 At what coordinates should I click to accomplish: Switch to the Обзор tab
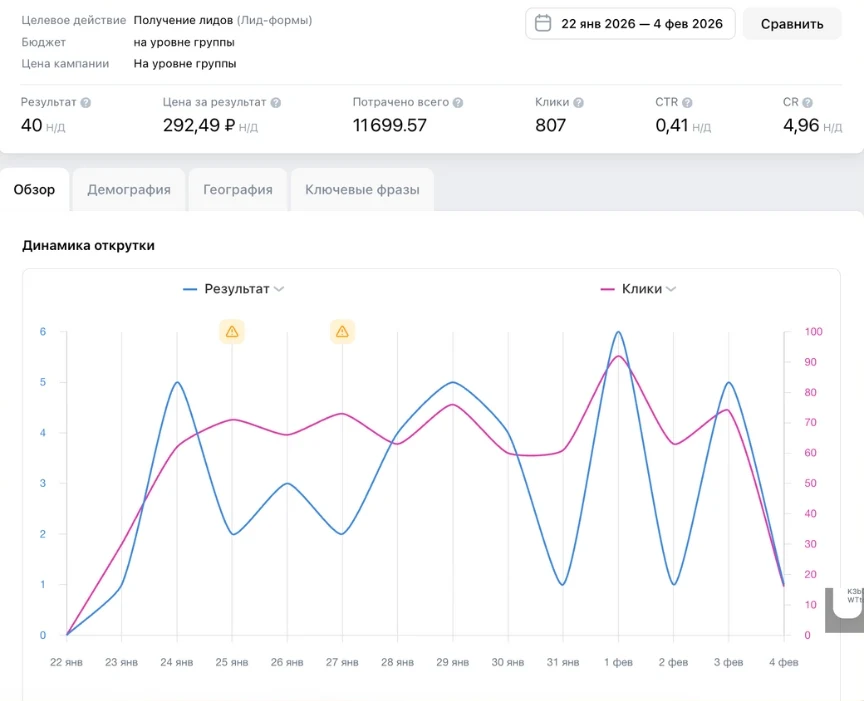pos(34,190)
